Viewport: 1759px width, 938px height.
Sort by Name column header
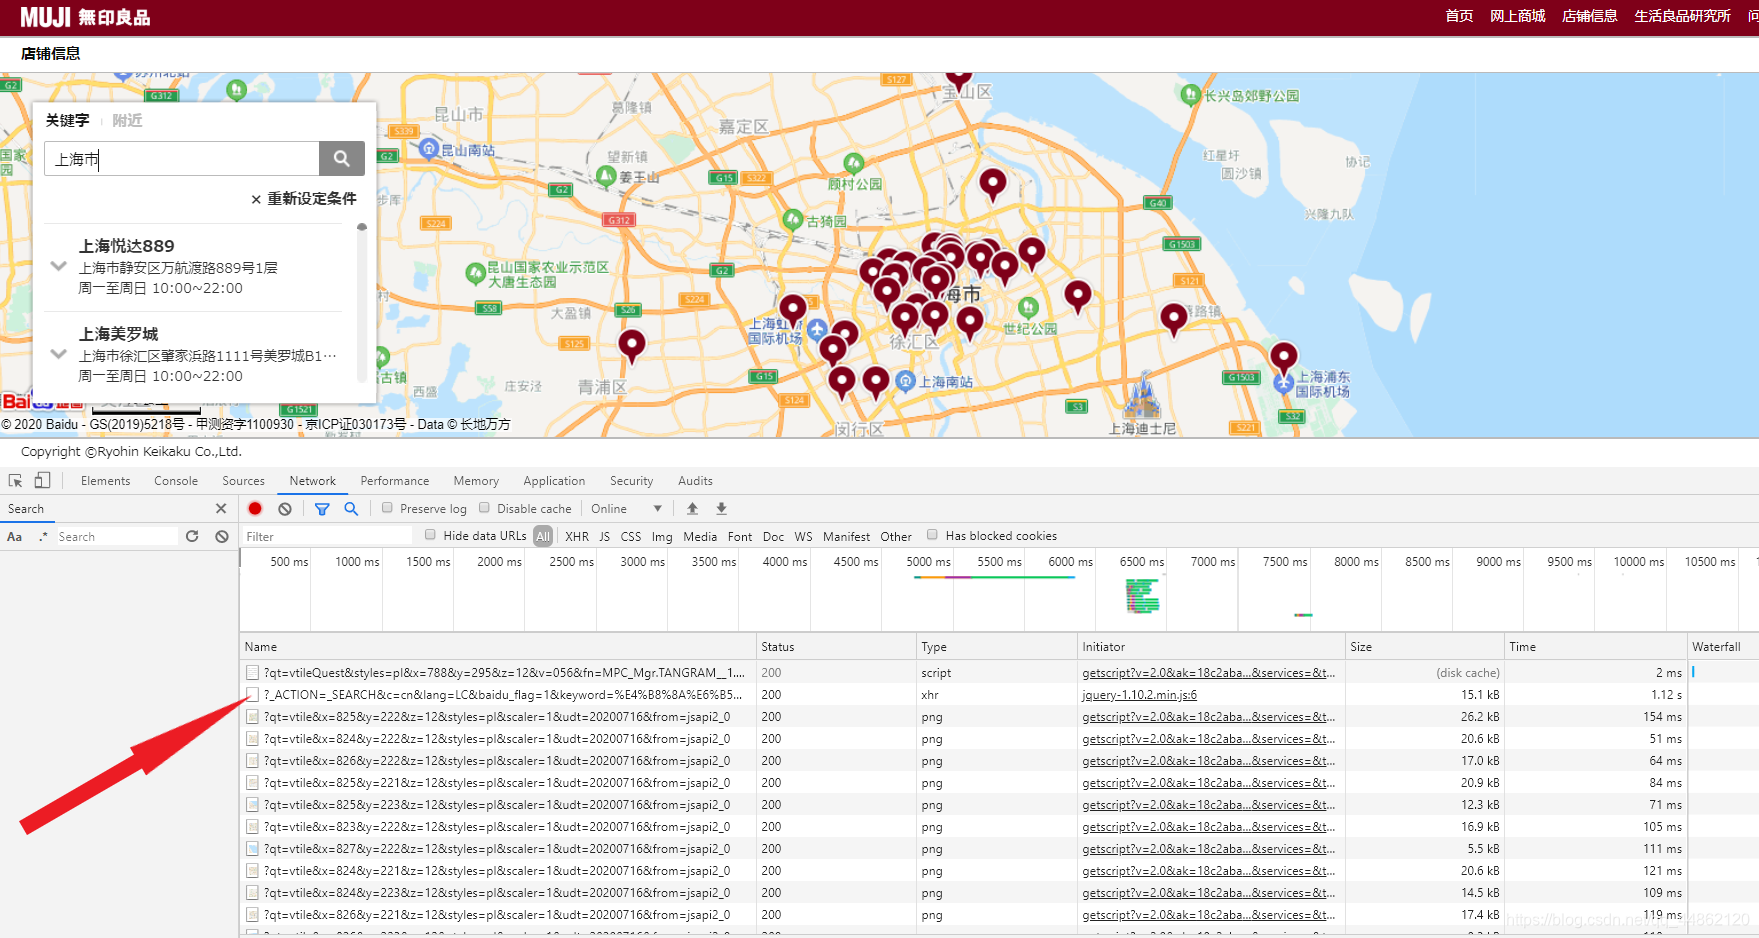[498, 647]
